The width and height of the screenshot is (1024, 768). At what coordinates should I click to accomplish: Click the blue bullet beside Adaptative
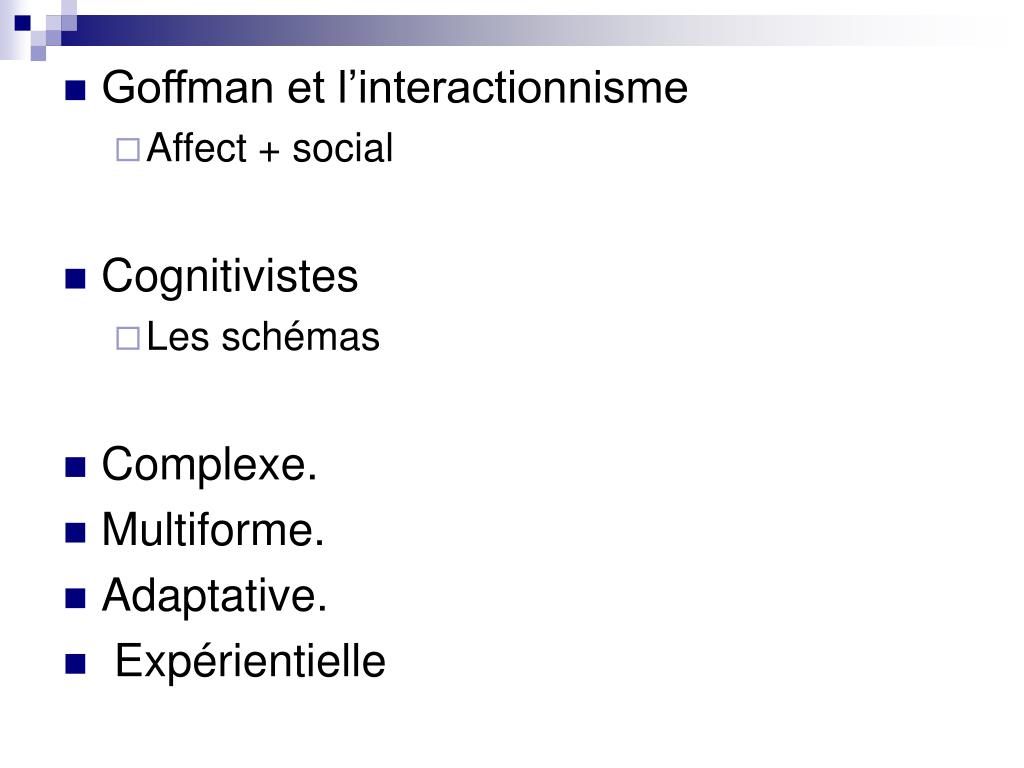(x=75, y=598)
